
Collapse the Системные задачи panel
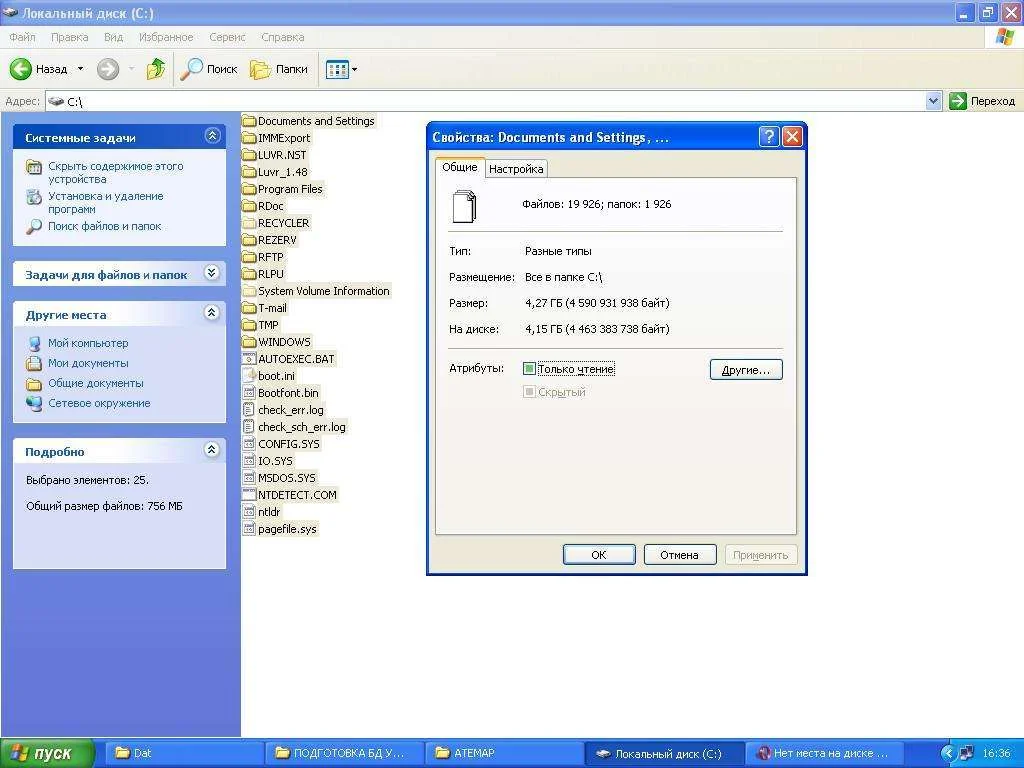click(212, 136)
